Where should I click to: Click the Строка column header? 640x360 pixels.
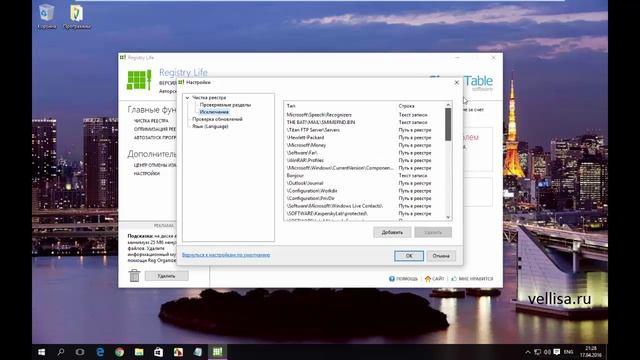pyautogui.click(x=406, y=106)
